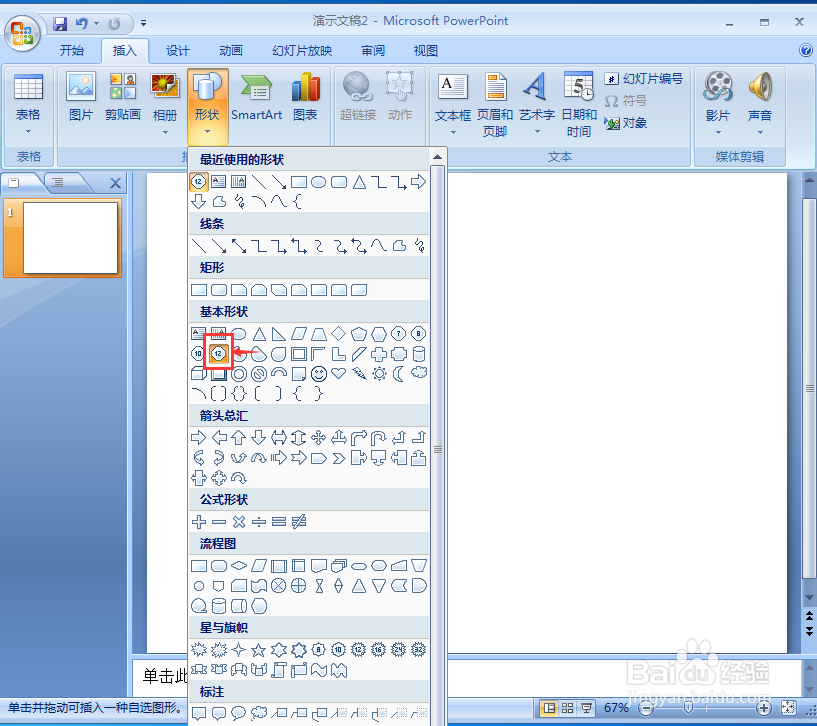
Task: Open PowerPoint help
Action: click(x=806, y=50)
